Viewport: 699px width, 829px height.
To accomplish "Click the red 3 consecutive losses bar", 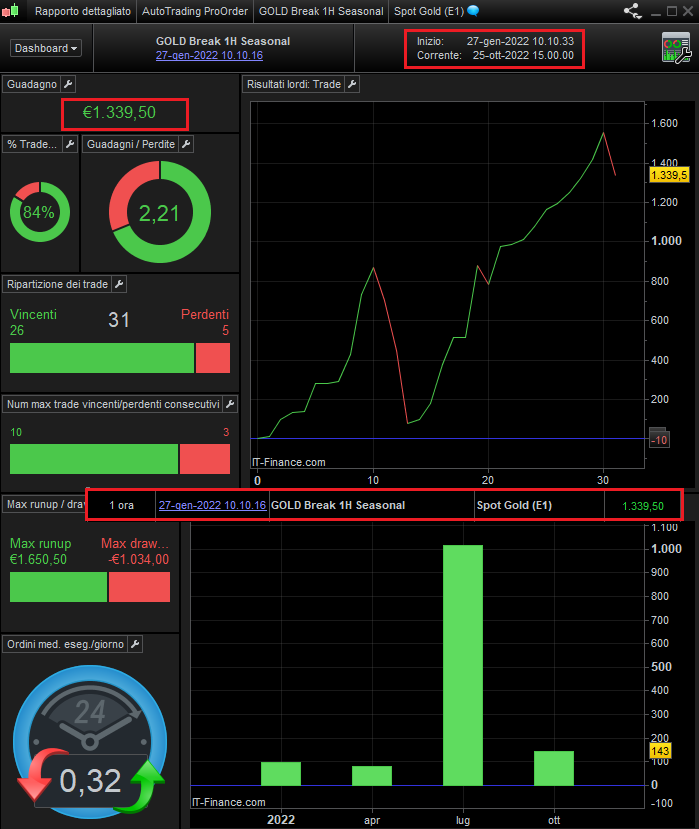I will coord(205,459).
